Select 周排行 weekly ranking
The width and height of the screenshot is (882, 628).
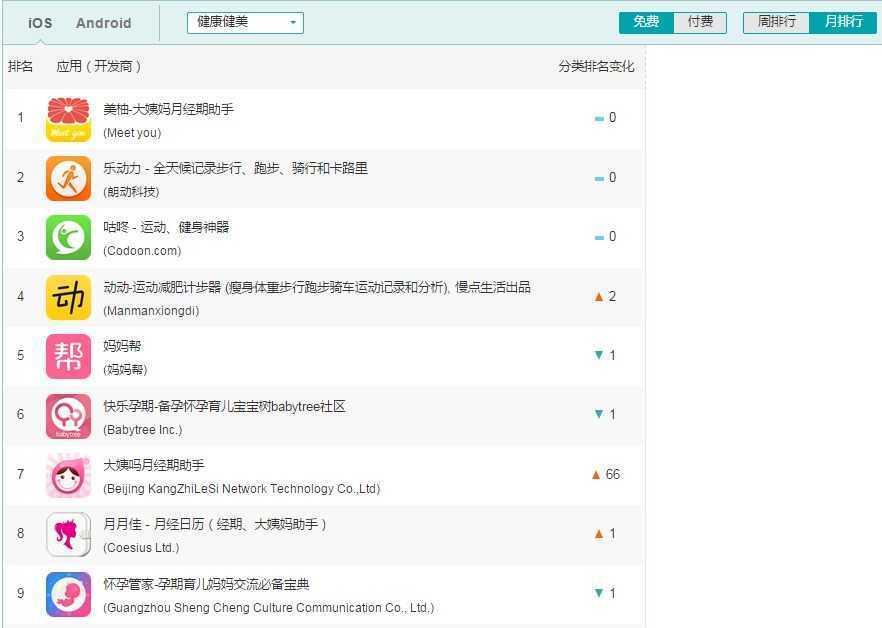776,22
